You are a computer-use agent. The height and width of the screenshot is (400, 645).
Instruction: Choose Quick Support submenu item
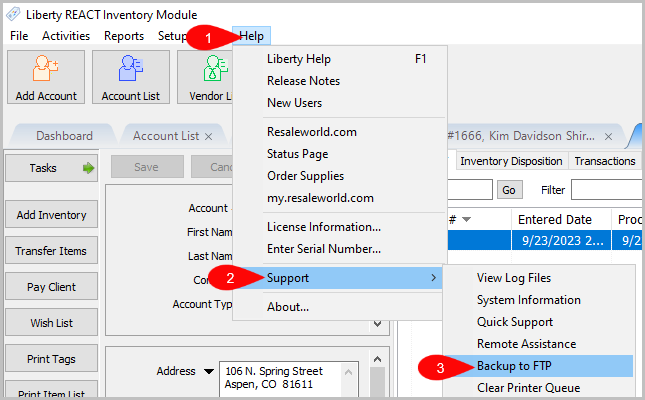click(x=538, y=322)
